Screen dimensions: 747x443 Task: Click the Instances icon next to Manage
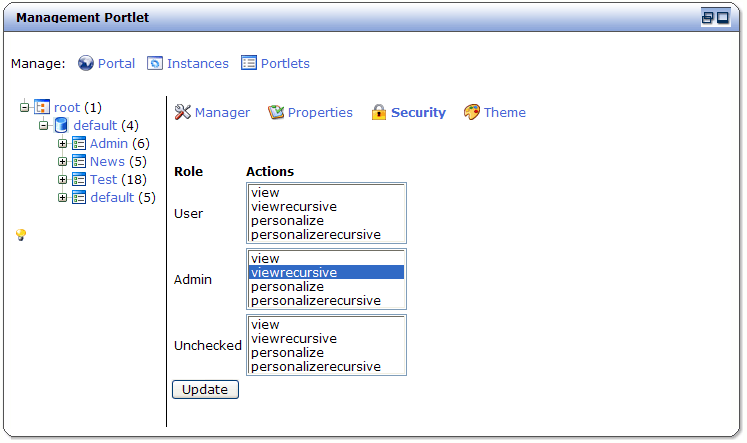pos(154,63)
